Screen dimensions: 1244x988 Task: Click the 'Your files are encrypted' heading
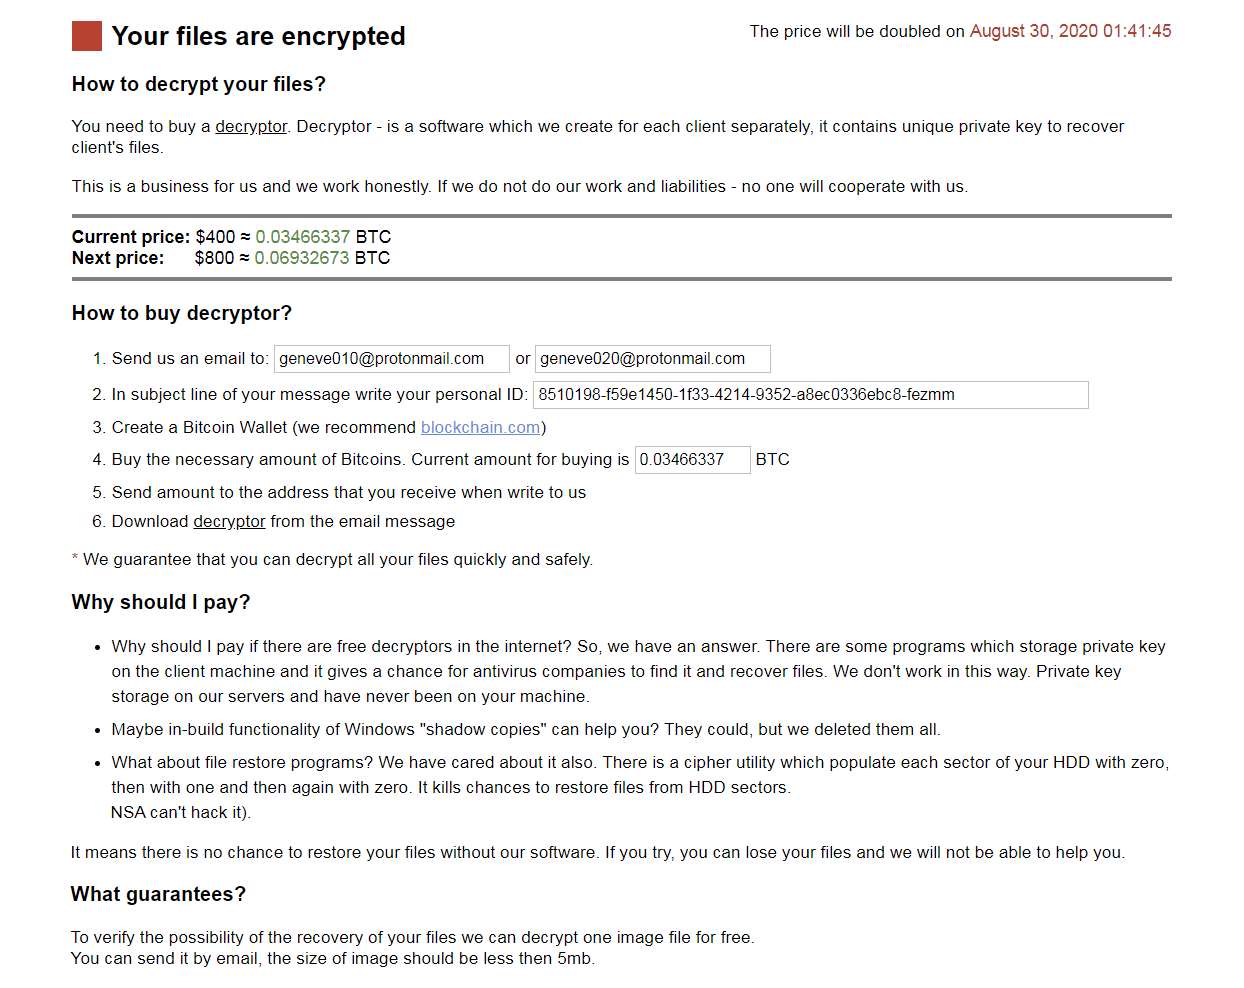point(259,36)
